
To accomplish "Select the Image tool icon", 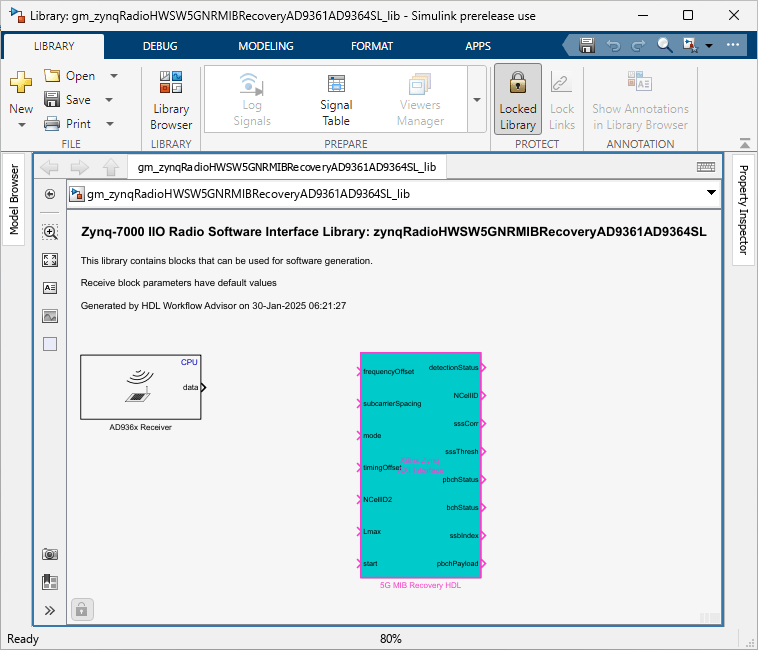I will point(50,316).
